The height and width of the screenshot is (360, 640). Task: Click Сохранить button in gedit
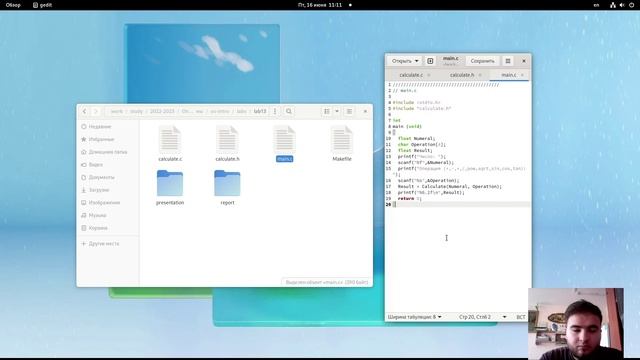click(x=482, y=61)
